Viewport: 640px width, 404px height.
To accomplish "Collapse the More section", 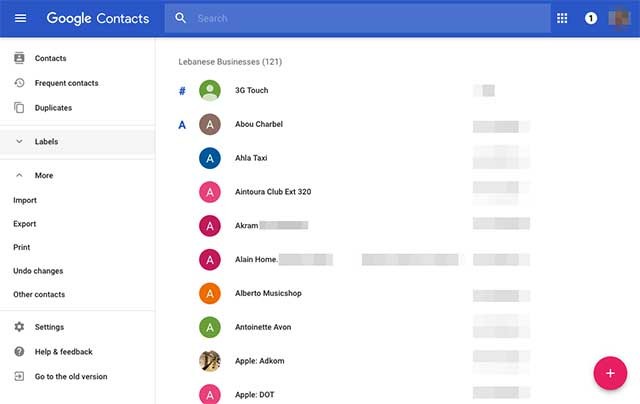I will [19, 175].
